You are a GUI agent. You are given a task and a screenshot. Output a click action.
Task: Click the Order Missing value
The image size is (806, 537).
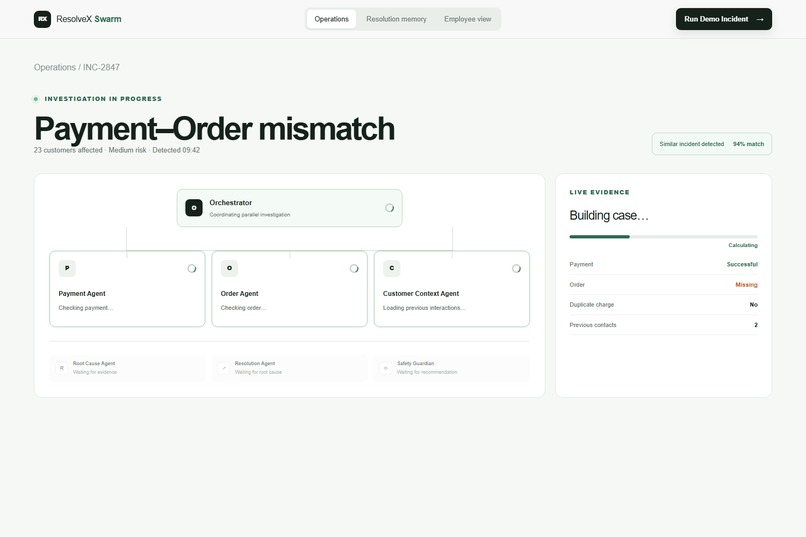click(746, 285)
